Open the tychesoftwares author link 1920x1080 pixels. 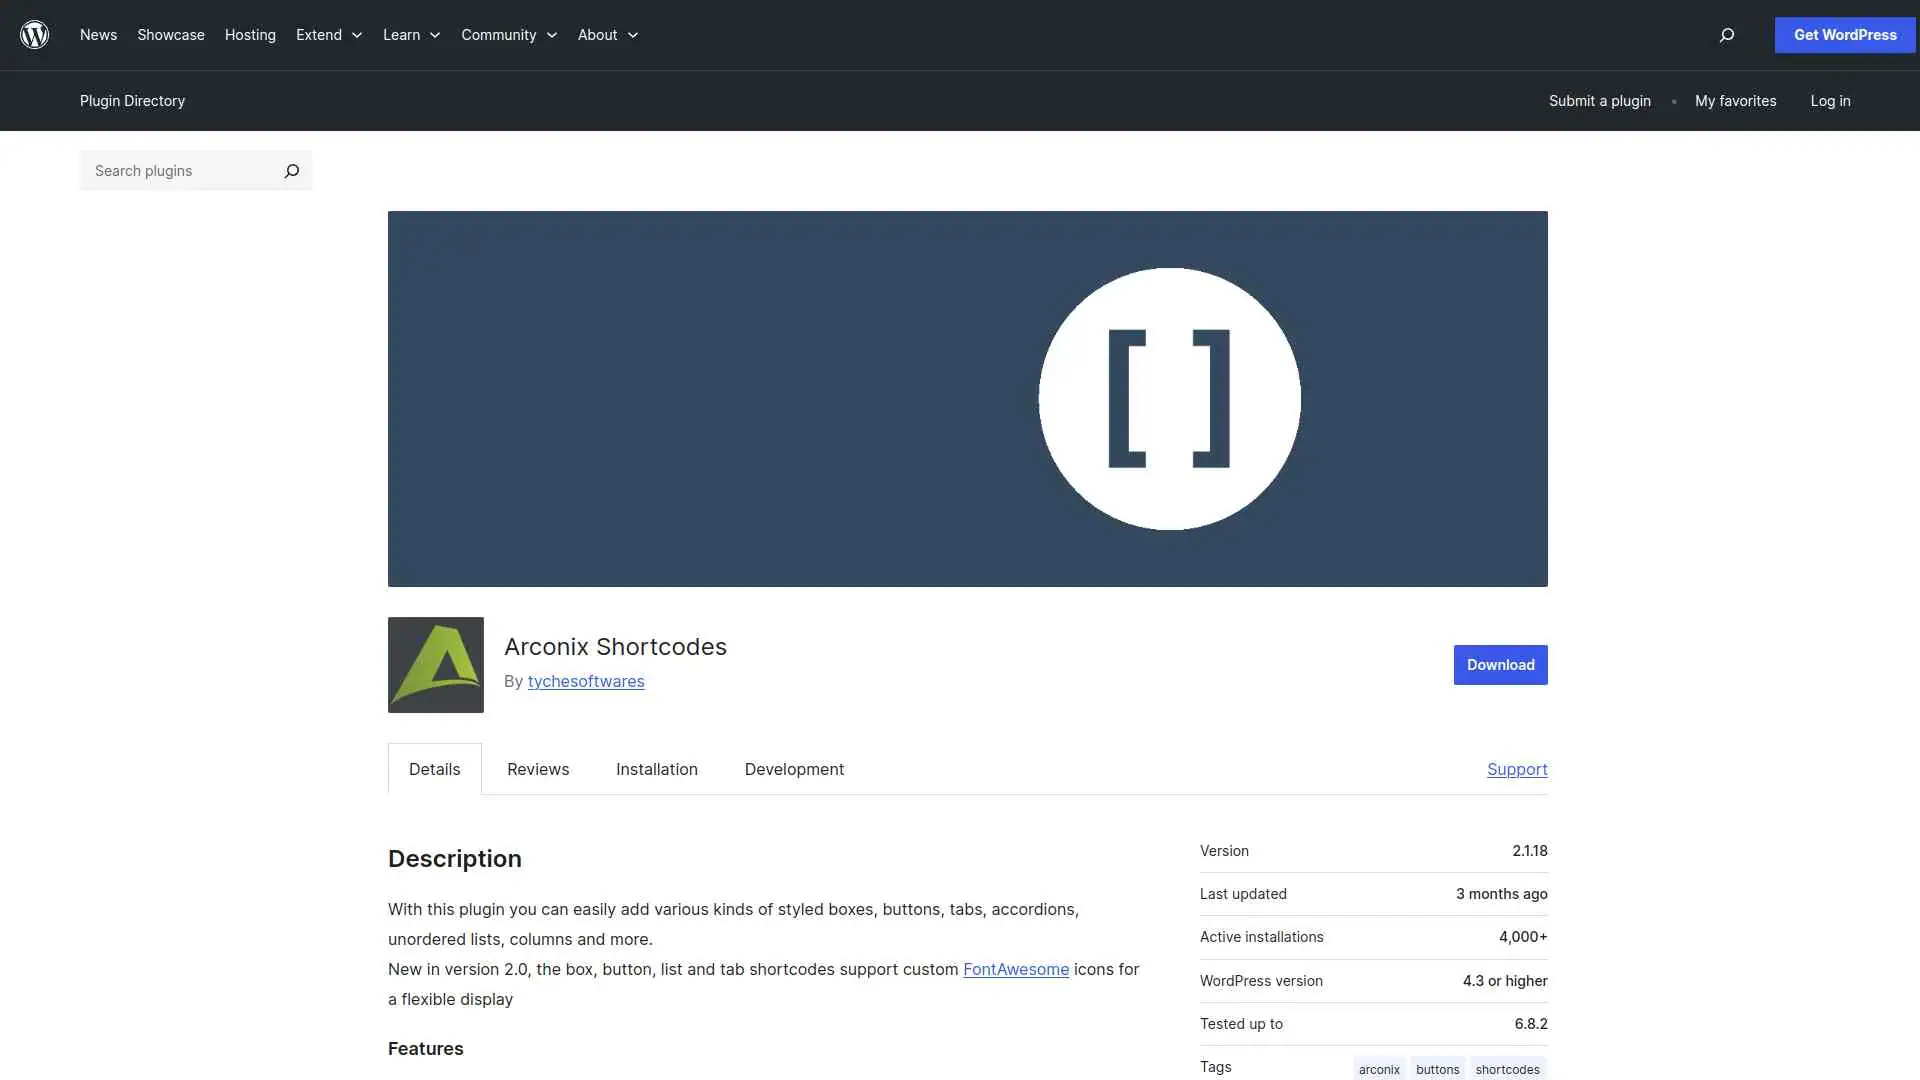point(586,681)
